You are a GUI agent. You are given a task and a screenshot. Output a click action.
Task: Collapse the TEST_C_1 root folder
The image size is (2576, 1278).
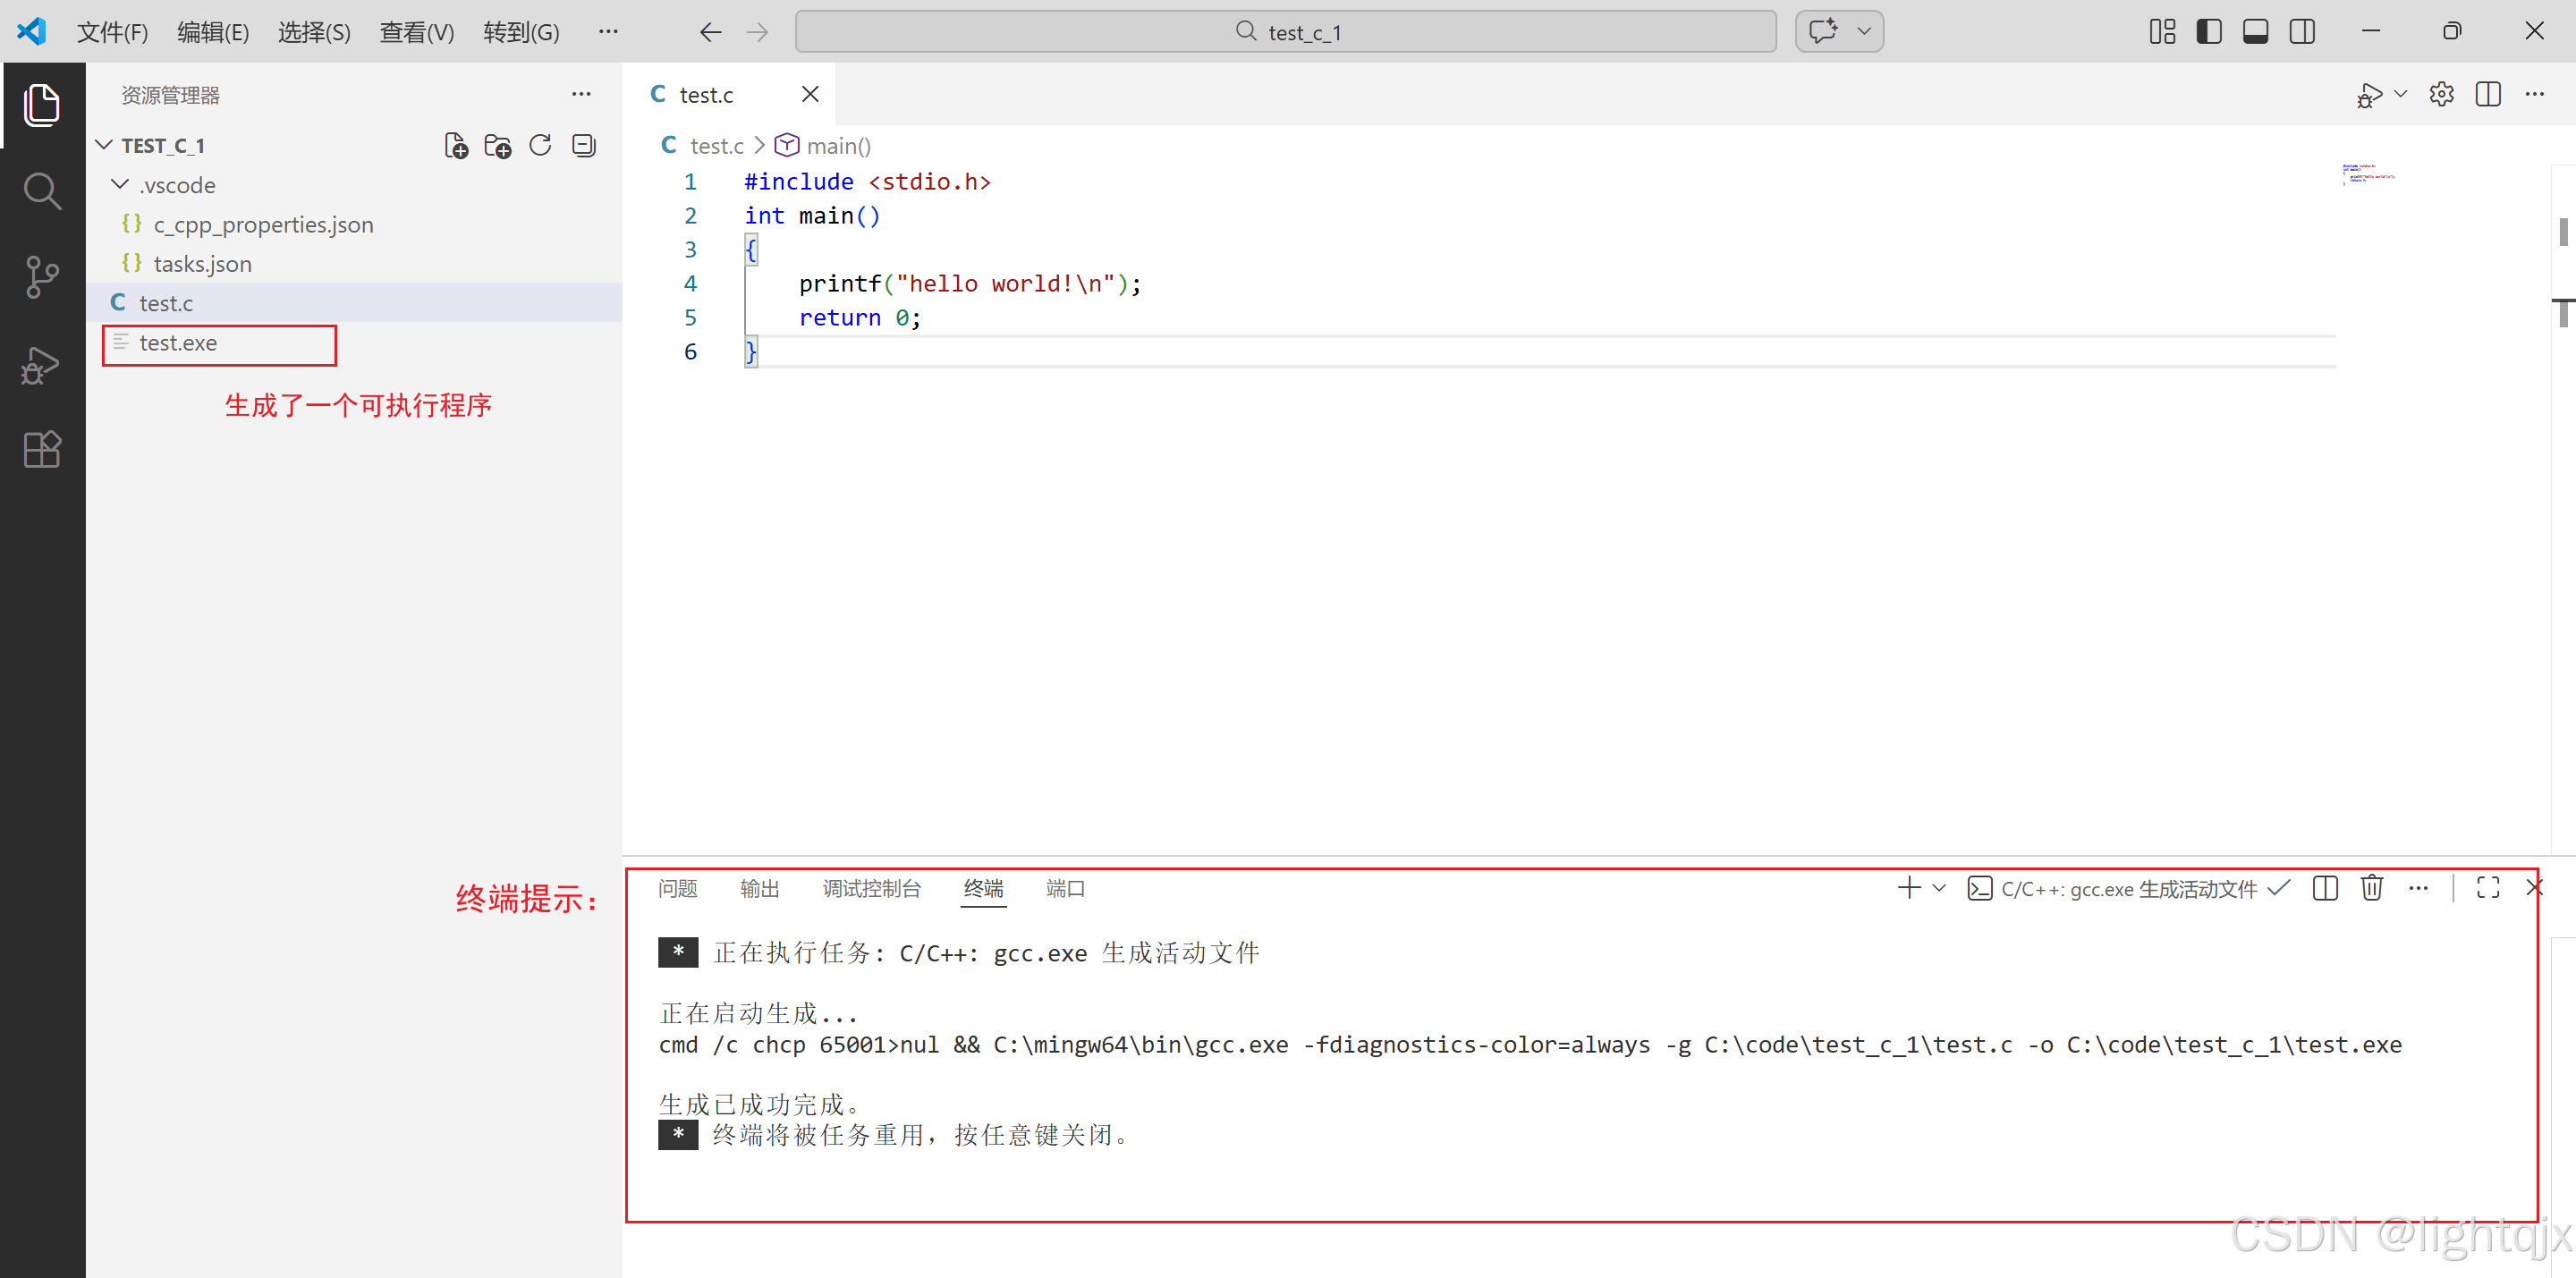tap(104, 146)
